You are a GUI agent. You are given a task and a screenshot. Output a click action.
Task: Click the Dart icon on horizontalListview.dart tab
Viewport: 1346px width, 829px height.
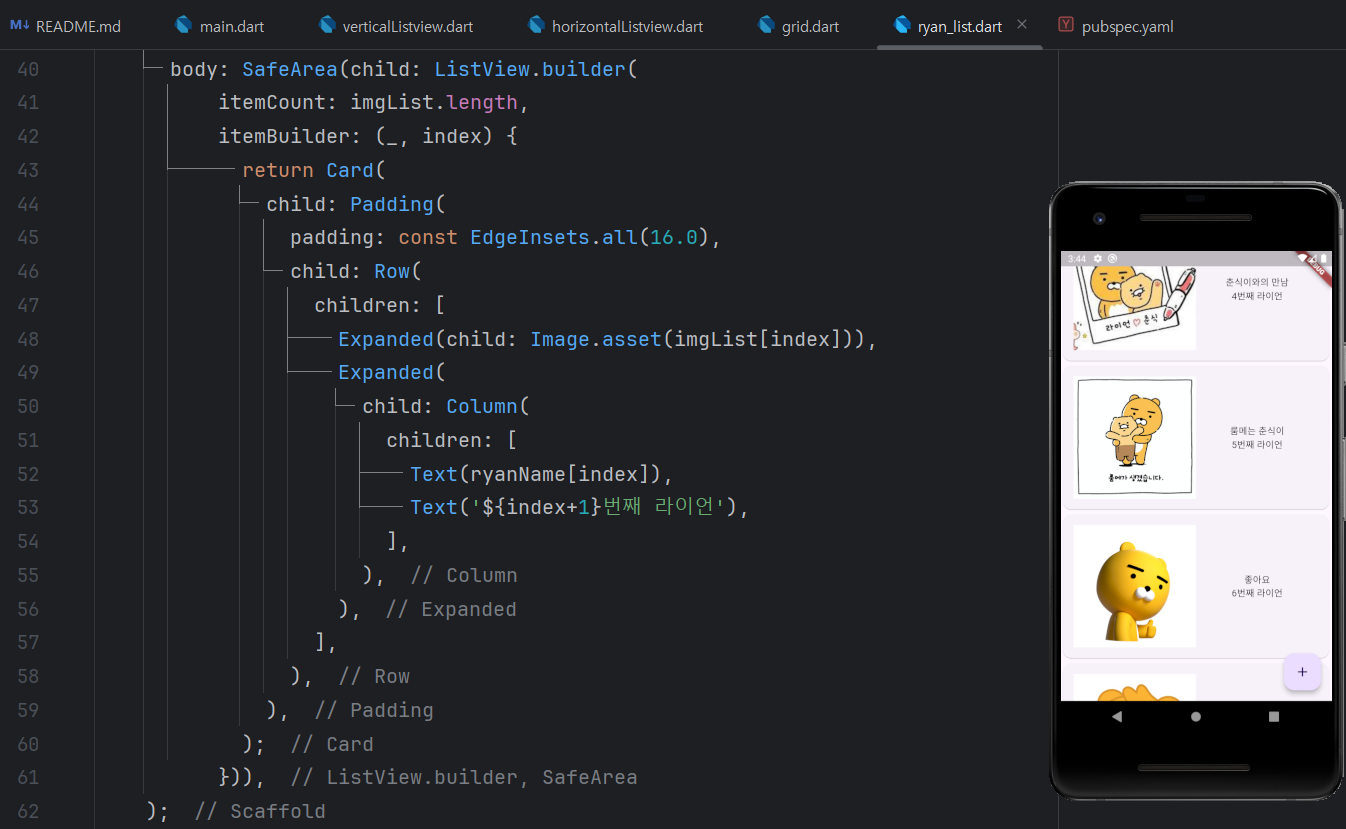click(536, 26)
